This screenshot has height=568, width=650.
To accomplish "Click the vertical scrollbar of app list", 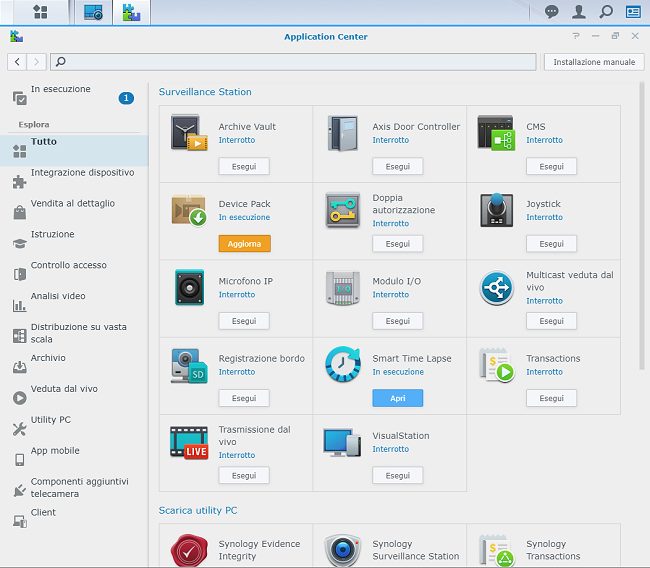I will [642, 226].
